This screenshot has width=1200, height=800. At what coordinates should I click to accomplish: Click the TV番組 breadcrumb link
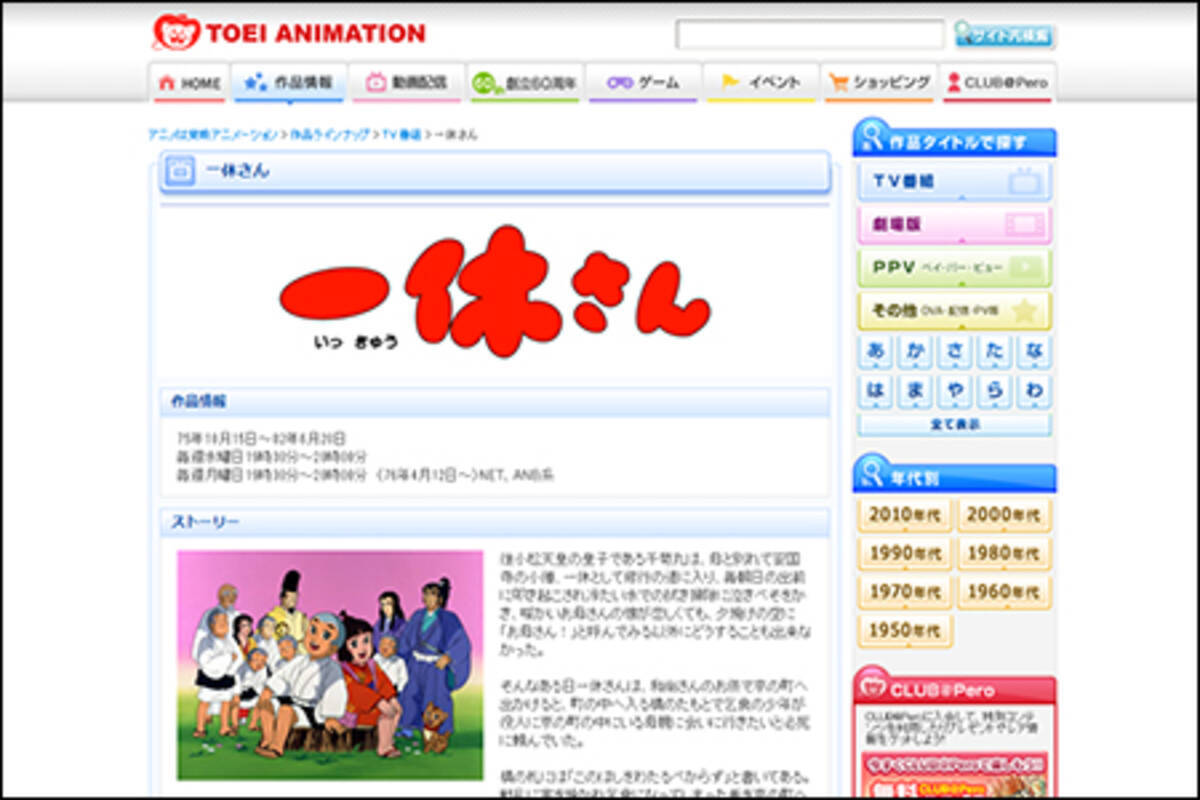click(402, 134)
